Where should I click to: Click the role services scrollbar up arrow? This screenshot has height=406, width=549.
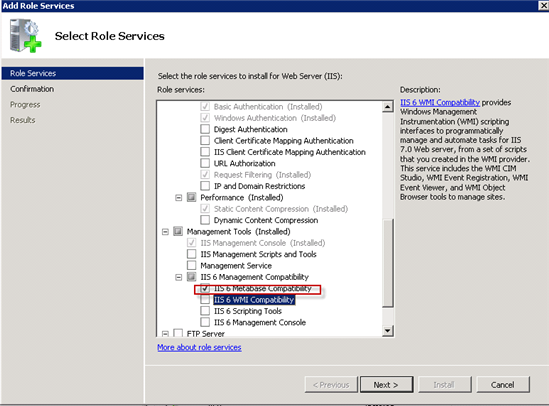[x=388, y=107]
